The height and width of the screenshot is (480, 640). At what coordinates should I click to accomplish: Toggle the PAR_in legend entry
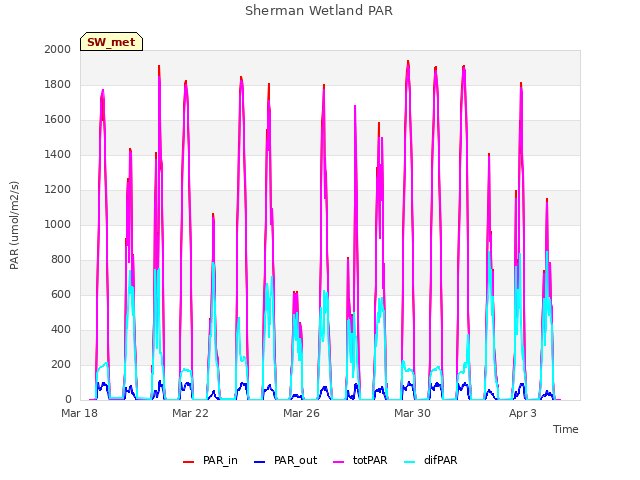(x=211, y=460)
